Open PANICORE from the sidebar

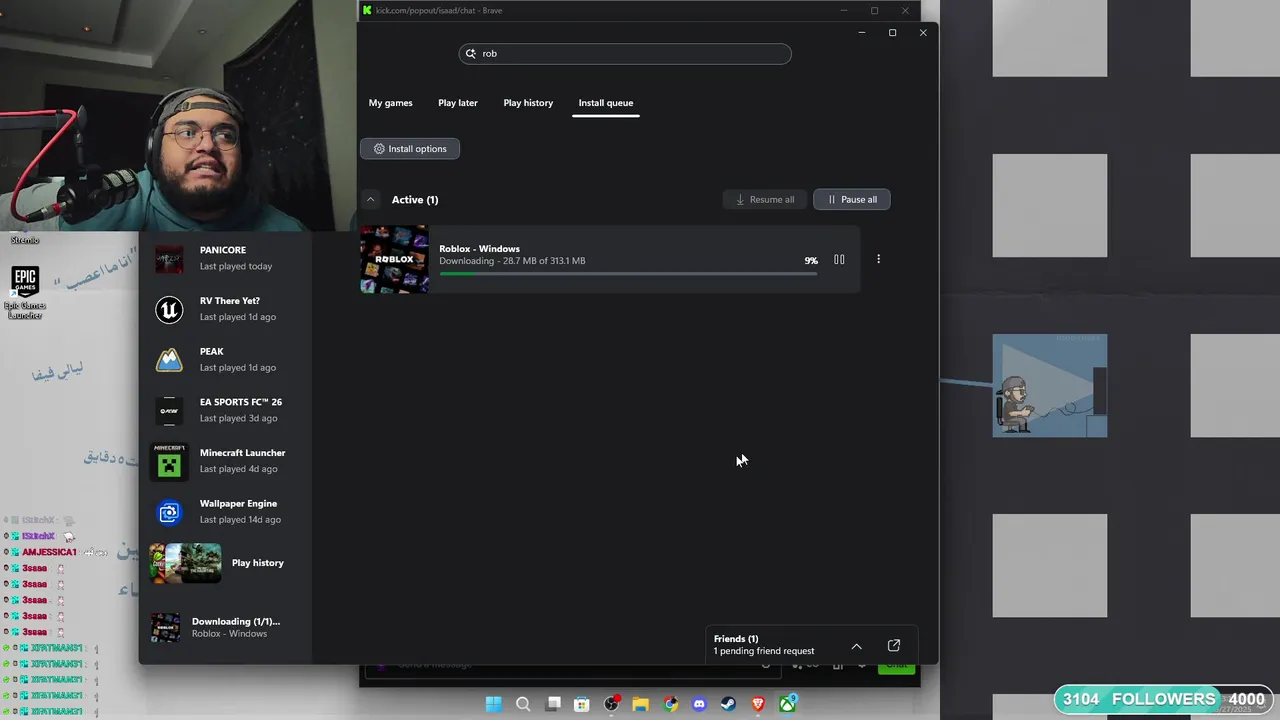225,259
